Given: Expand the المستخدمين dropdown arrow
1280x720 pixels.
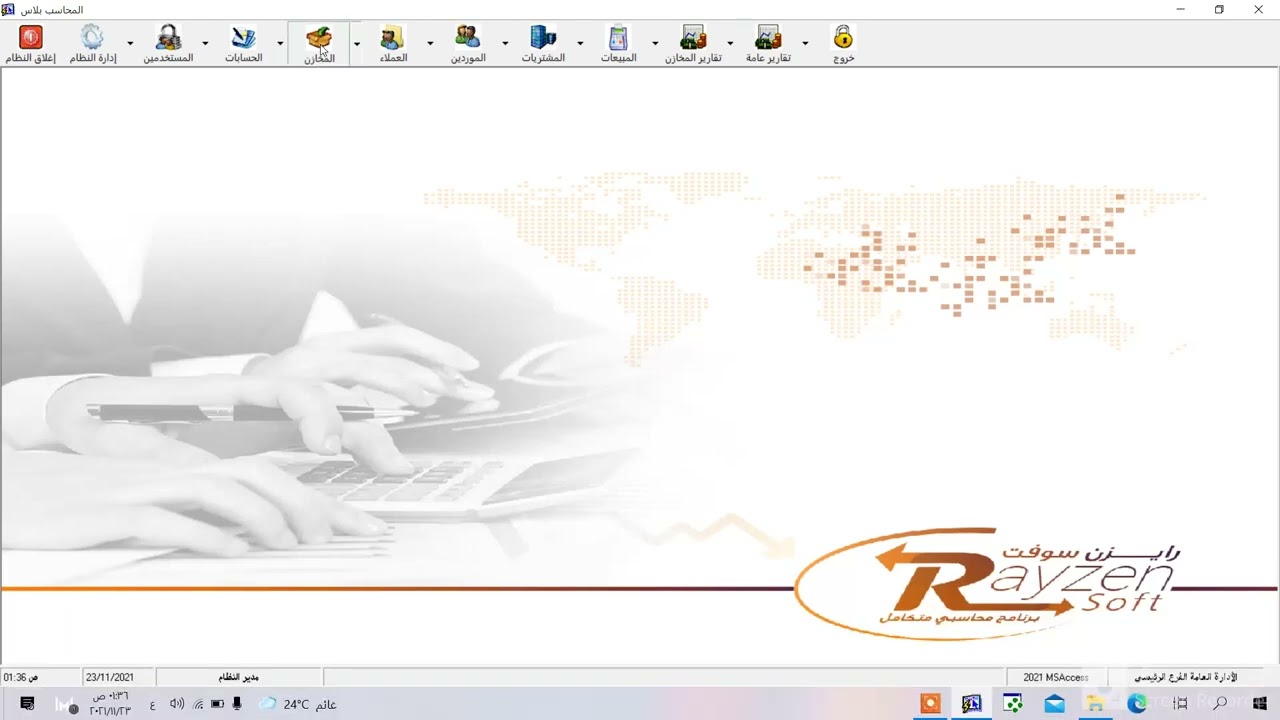Looking at the screenshot, I should [205, 44].
